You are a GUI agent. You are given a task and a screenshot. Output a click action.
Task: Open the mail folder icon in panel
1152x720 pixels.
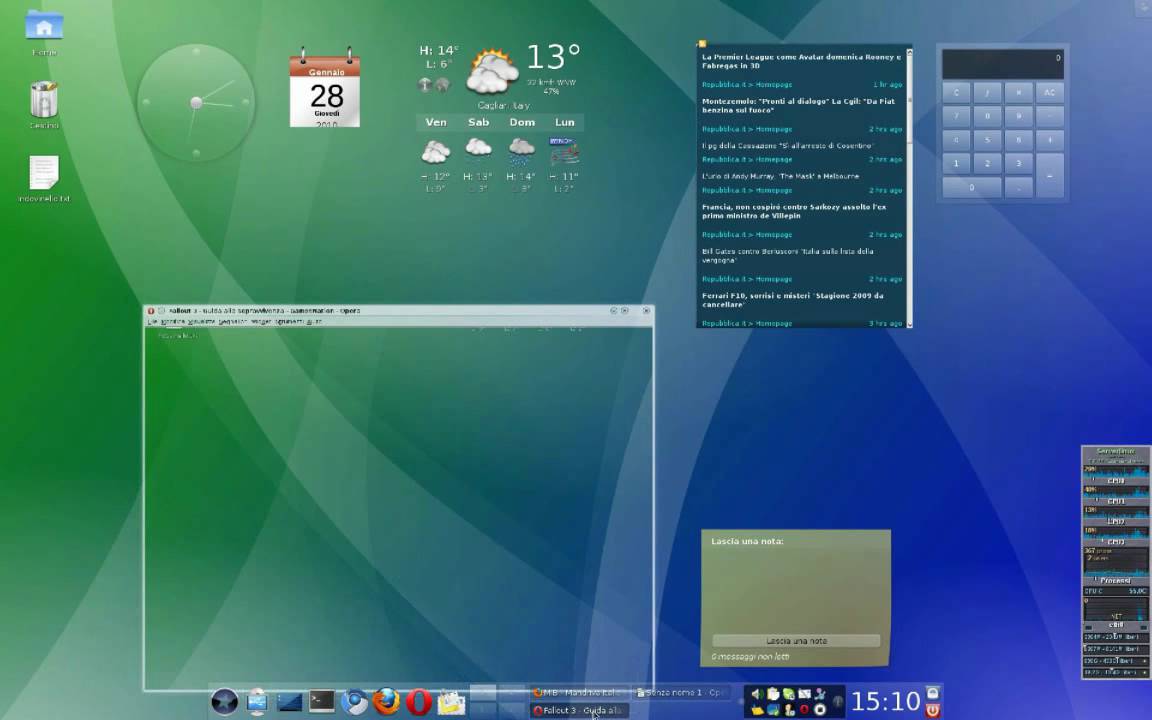point(451,703)
